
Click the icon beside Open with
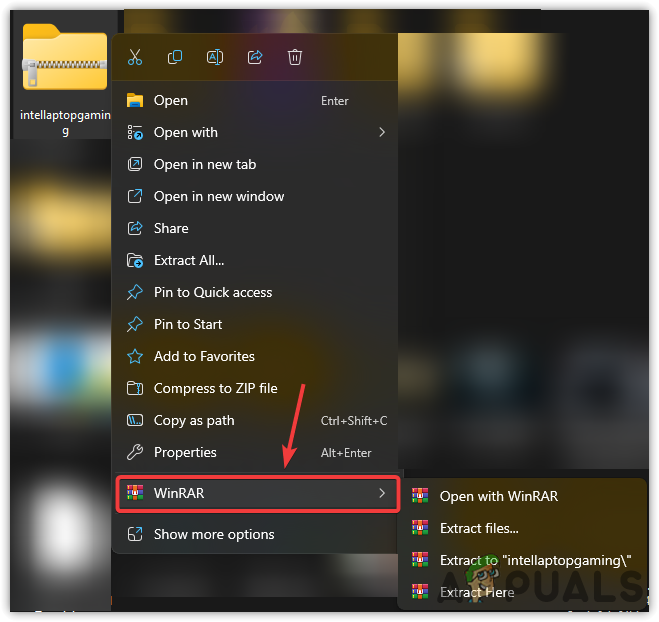[135, 132]
